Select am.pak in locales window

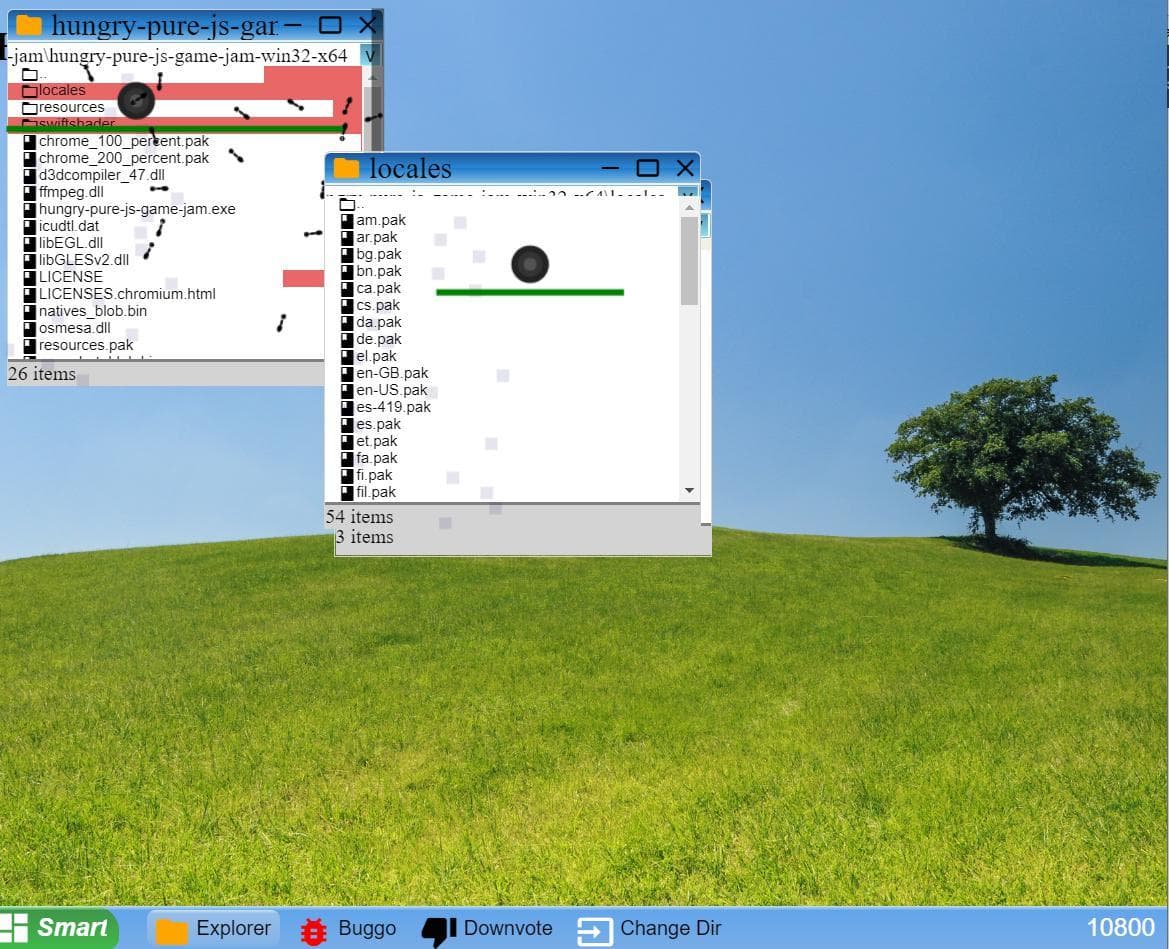coord(374,221)
